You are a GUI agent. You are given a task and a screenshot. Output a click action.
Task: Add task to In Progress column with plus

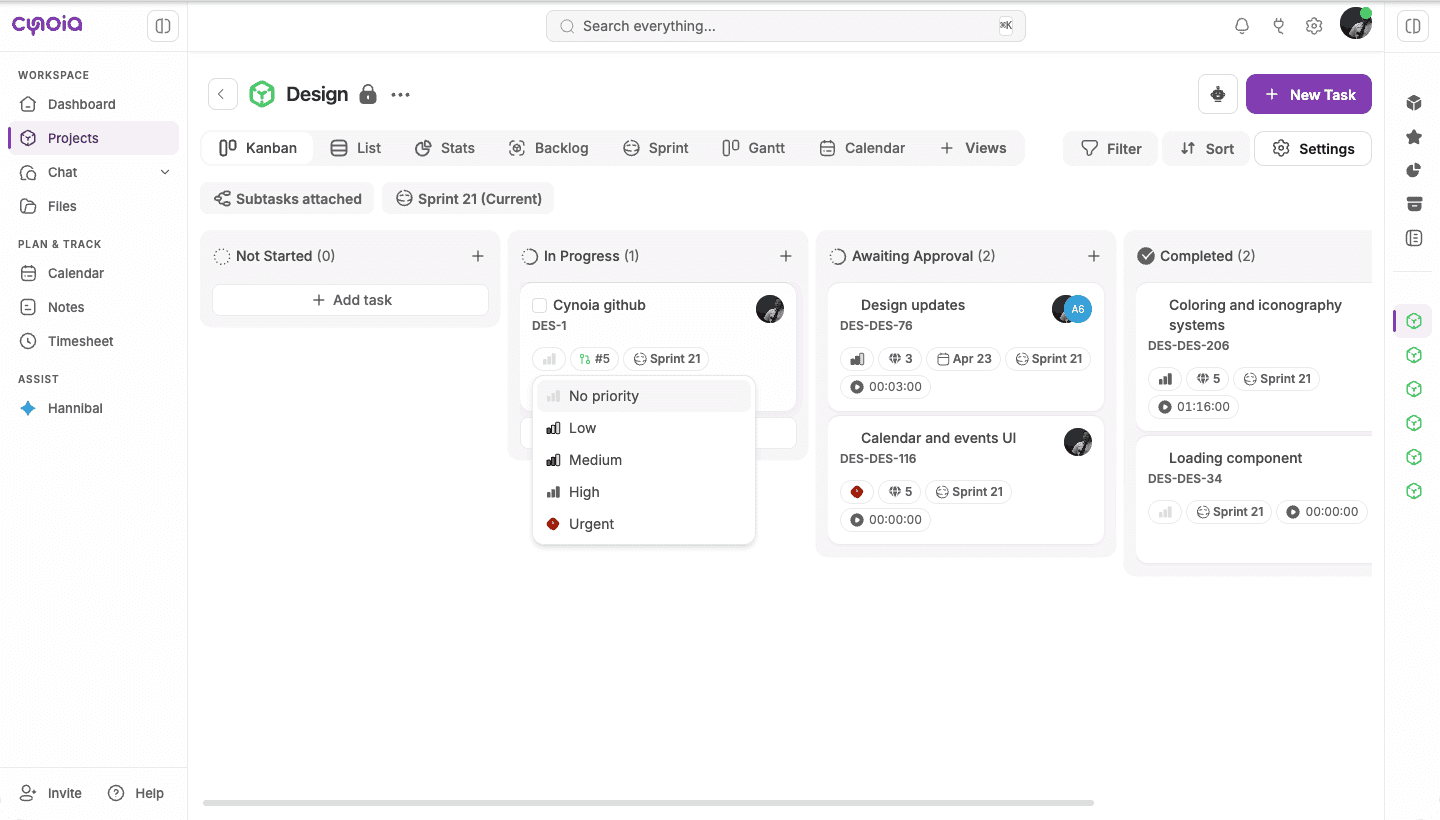coord(786,256)
